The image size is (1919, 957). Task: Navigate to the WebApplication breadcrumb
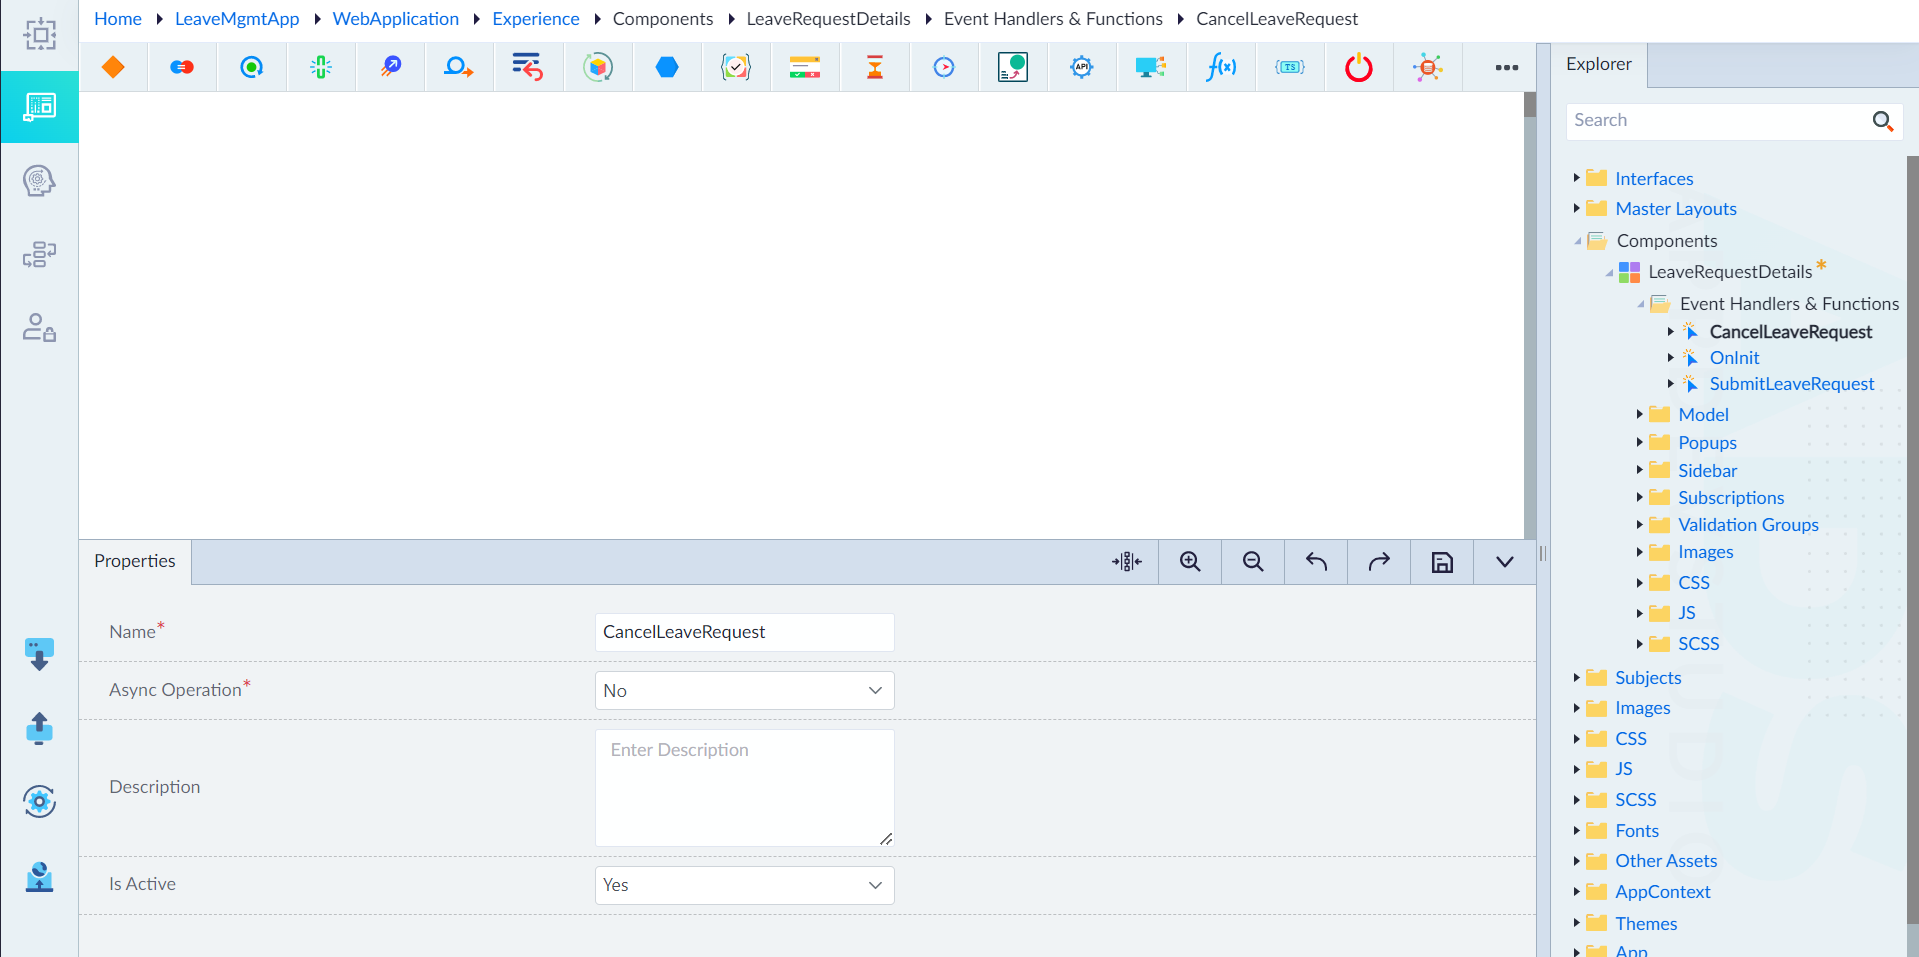[396, 19]
